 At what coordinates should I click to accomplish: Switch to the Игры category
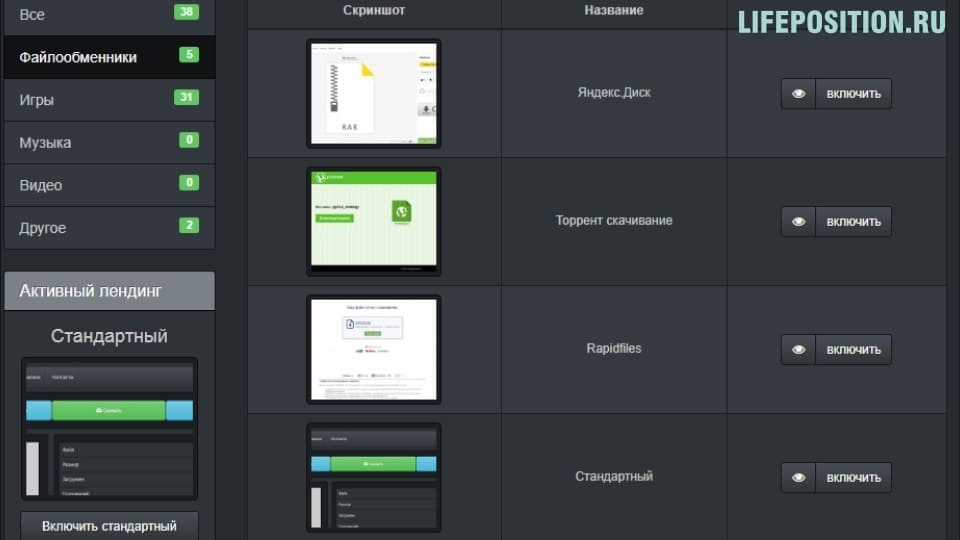click(x=108, y=100)
